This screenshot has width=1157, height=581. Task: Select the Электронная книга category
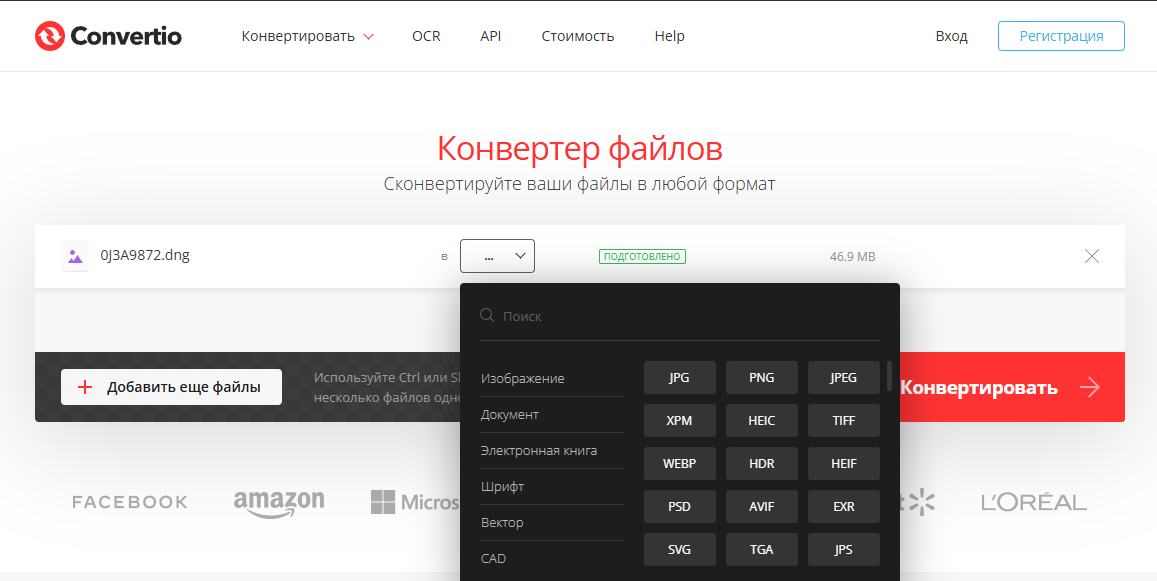tap(552, 450)
